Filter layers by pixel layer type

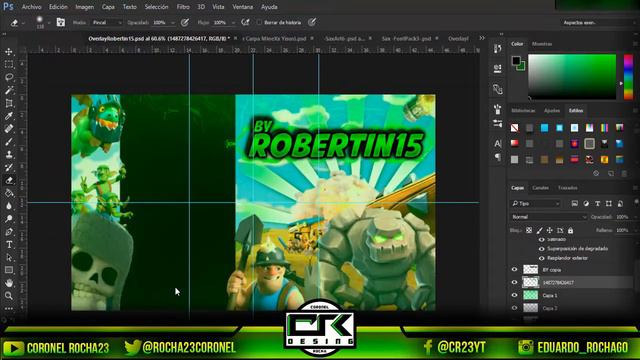tap(574, 203)
